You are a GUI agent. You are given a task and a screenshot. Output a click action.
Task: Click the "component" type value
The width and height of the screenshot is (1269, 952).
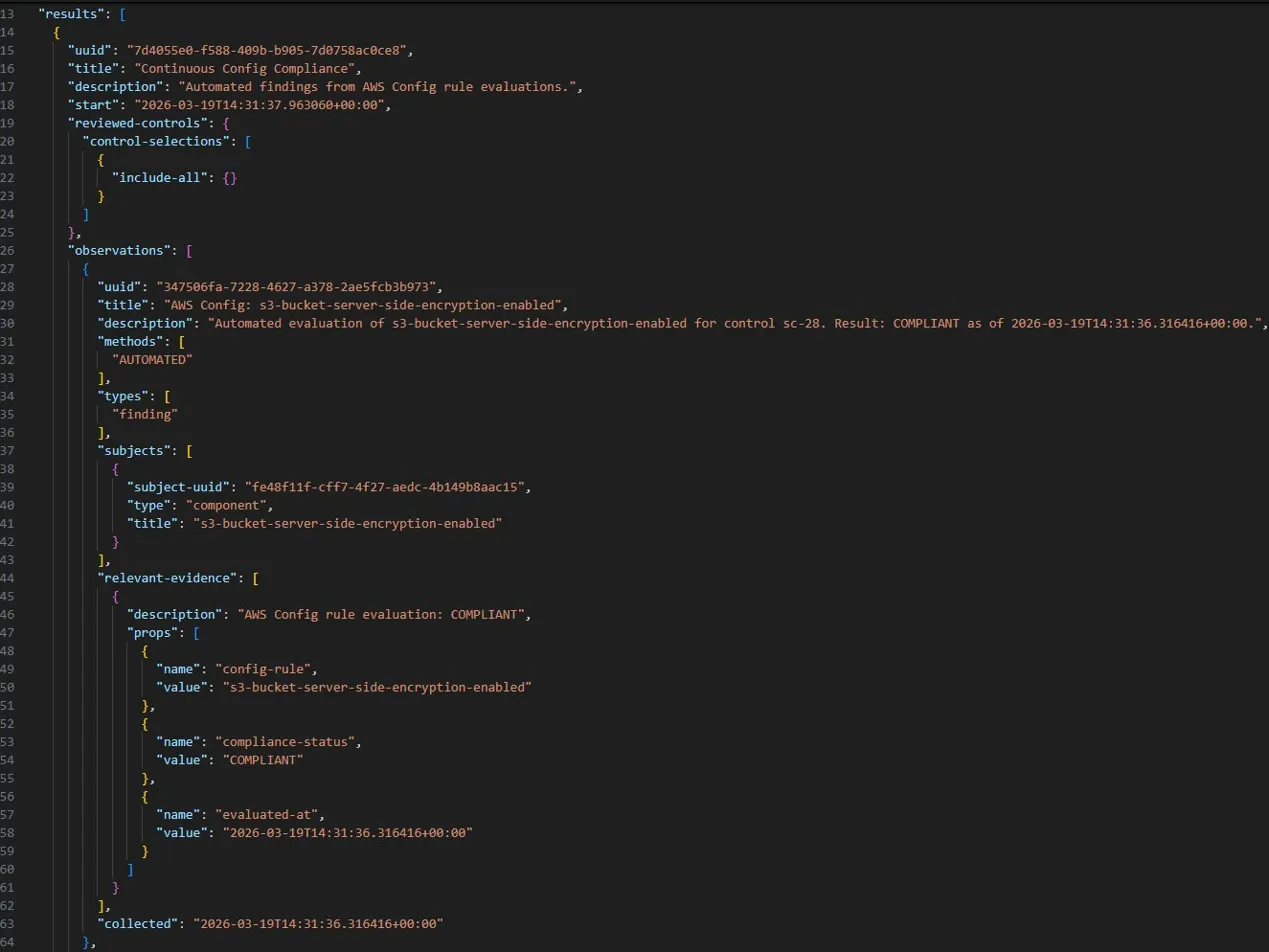tap(226, 504)
